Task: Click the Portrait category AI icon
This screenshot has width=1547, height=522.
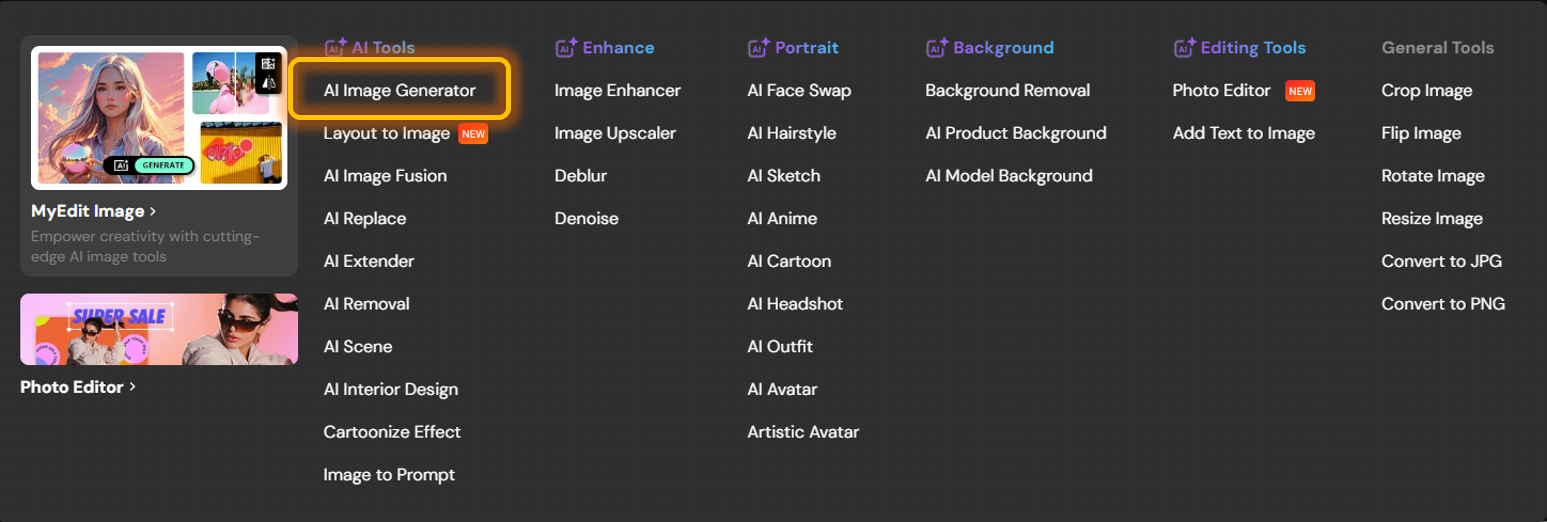Action: tap(758, 47)
